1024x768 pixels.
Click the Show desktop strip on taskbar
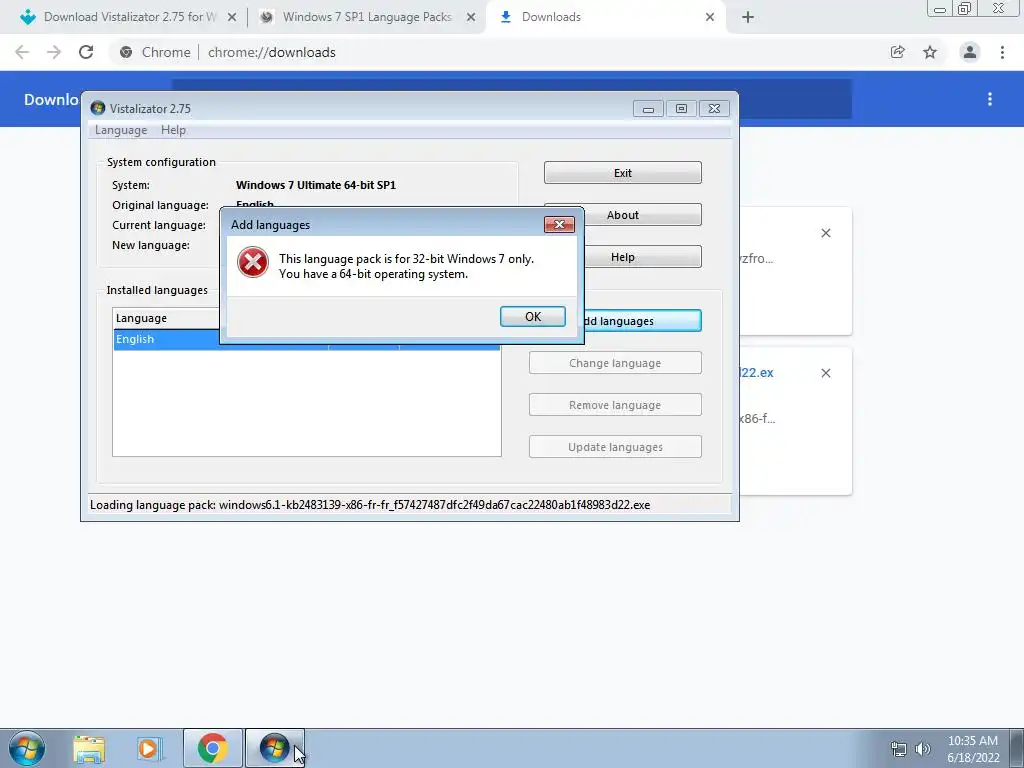tap(1016, 748)
